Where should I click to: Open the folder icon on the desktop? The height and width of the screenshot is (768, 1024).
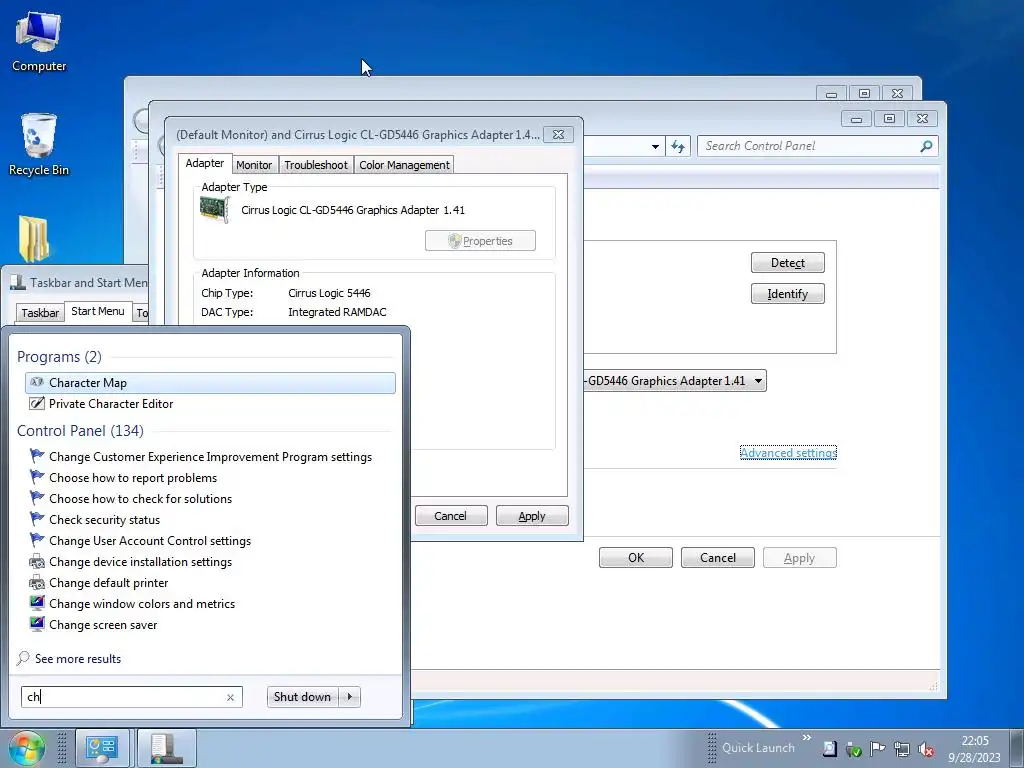click(34, 238)
